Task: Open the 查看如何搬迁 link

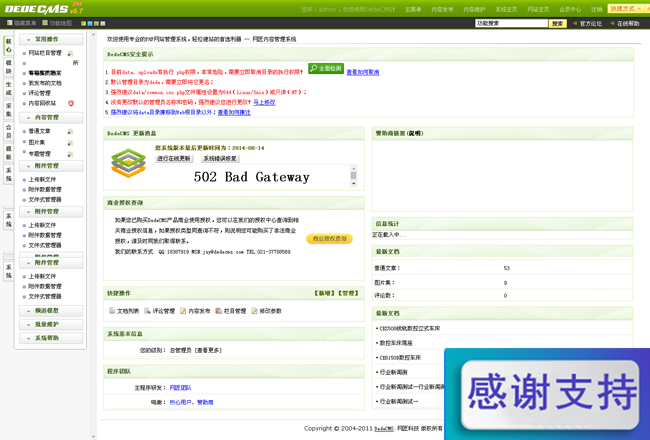Action: pos(234,112)
